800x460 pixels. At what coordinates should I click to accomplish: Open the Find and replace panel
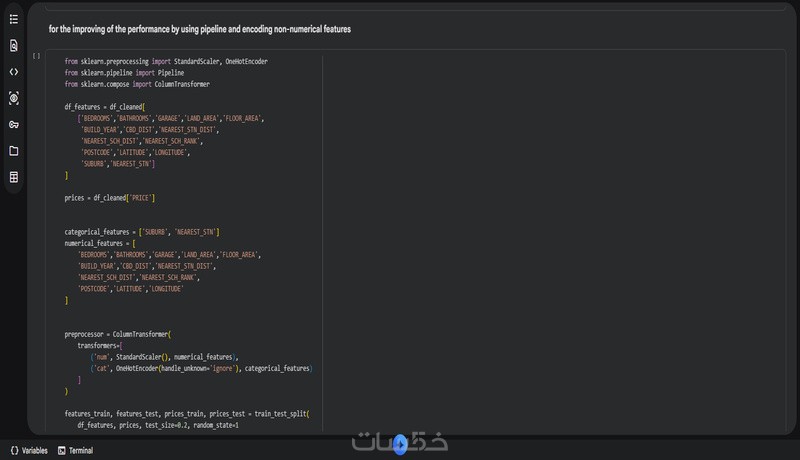(x=14, y=45)
